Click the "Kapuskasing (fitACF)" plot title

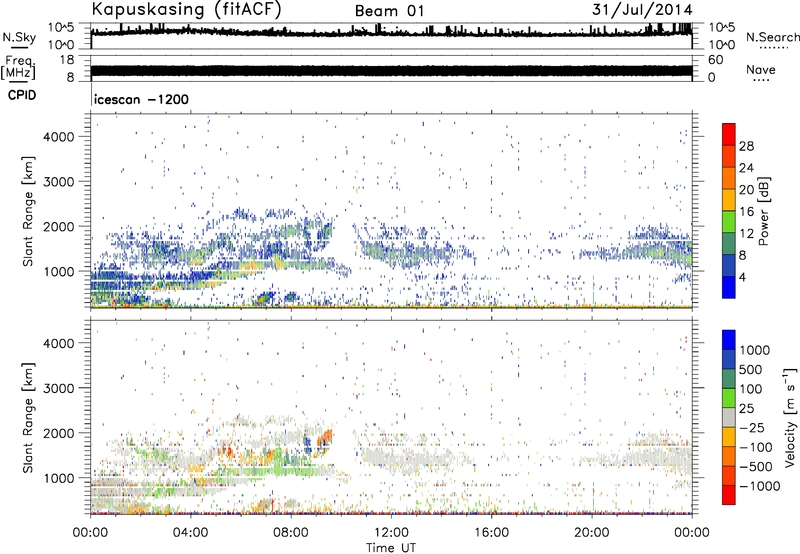(186, 9)
